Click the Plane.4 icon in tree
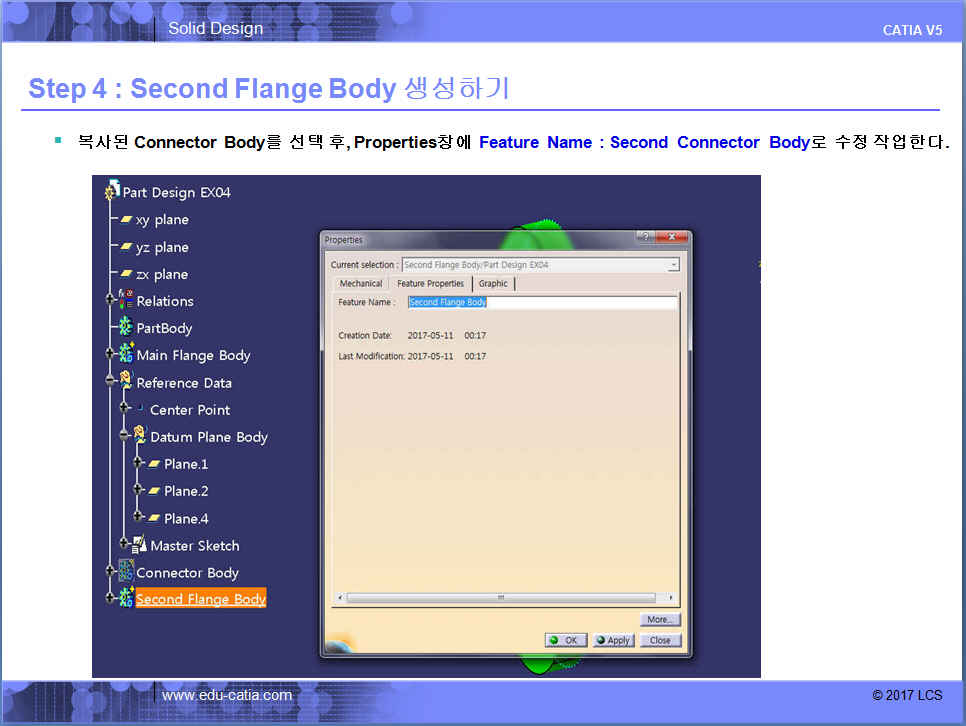 [x=154, y=519]
